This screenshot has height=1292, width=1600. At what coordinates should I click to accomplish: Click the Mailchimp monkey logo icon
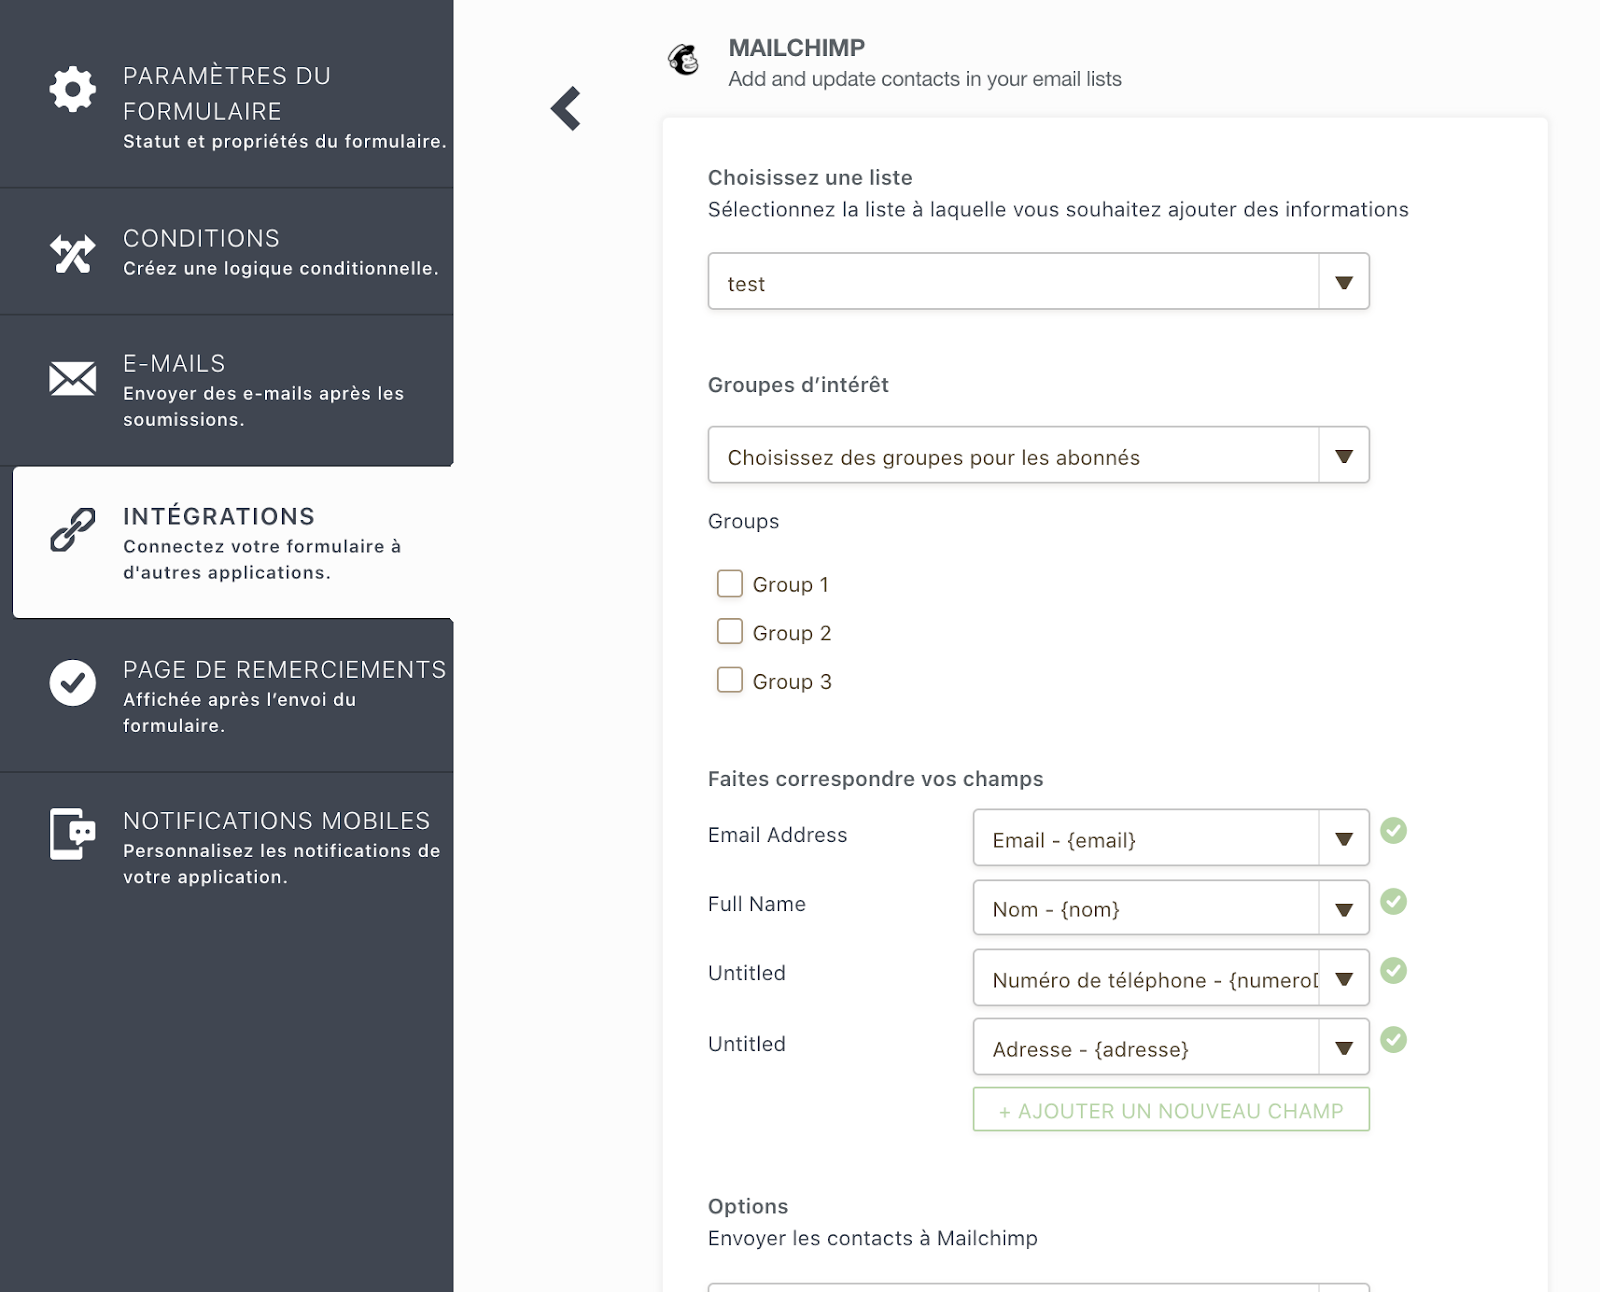pyautogui.click(x=684, y=60)
